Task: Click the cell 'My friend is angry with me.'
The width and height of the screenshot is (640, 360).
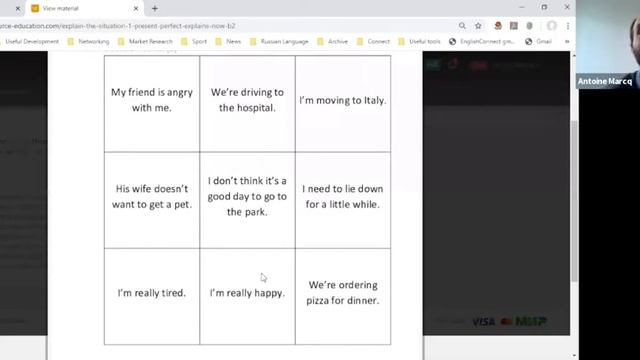Action: [152, 104]
